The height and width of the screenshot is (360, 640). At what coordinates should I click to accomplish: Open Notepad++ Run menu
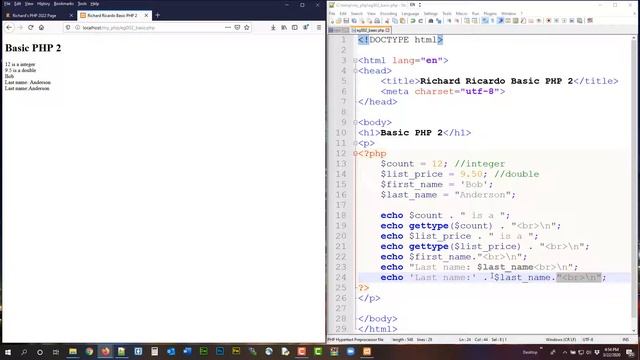pos(475,13)
